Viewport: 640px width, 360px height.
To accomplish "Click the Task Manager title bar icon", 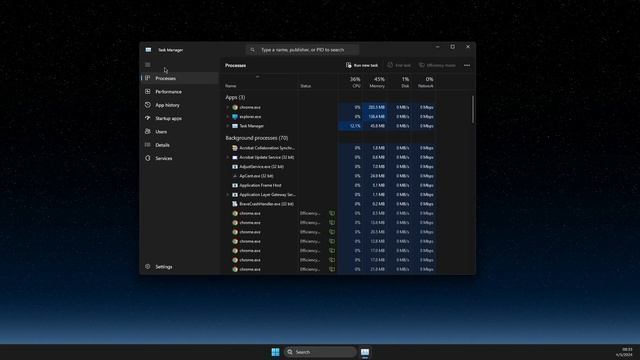I will click(148, 50).
